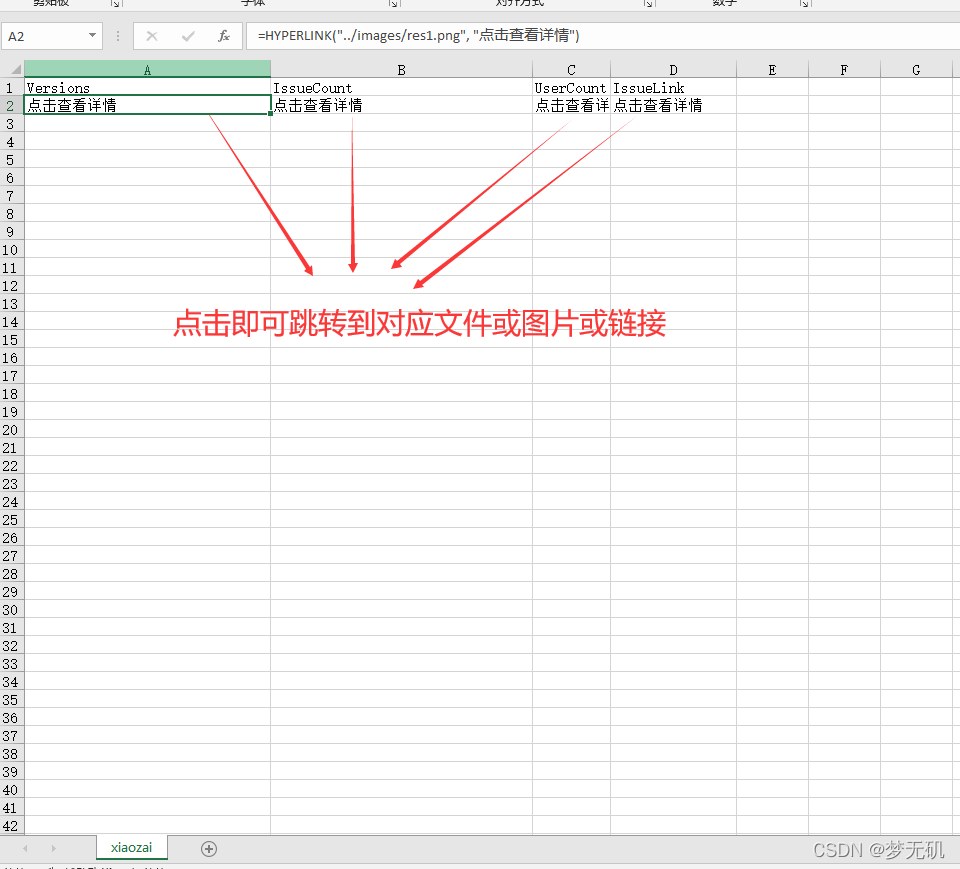Image resolution: width=960 pixels, height=869 pixels.
Task: Select column A header
Action: click(148, 69)
